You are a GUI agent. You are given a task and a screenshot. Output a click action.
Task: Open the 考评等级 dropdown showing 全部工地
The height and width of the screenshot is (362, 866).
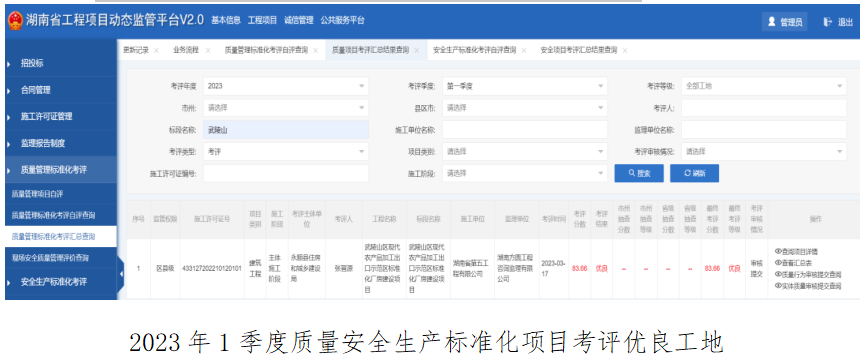point(764,86)
